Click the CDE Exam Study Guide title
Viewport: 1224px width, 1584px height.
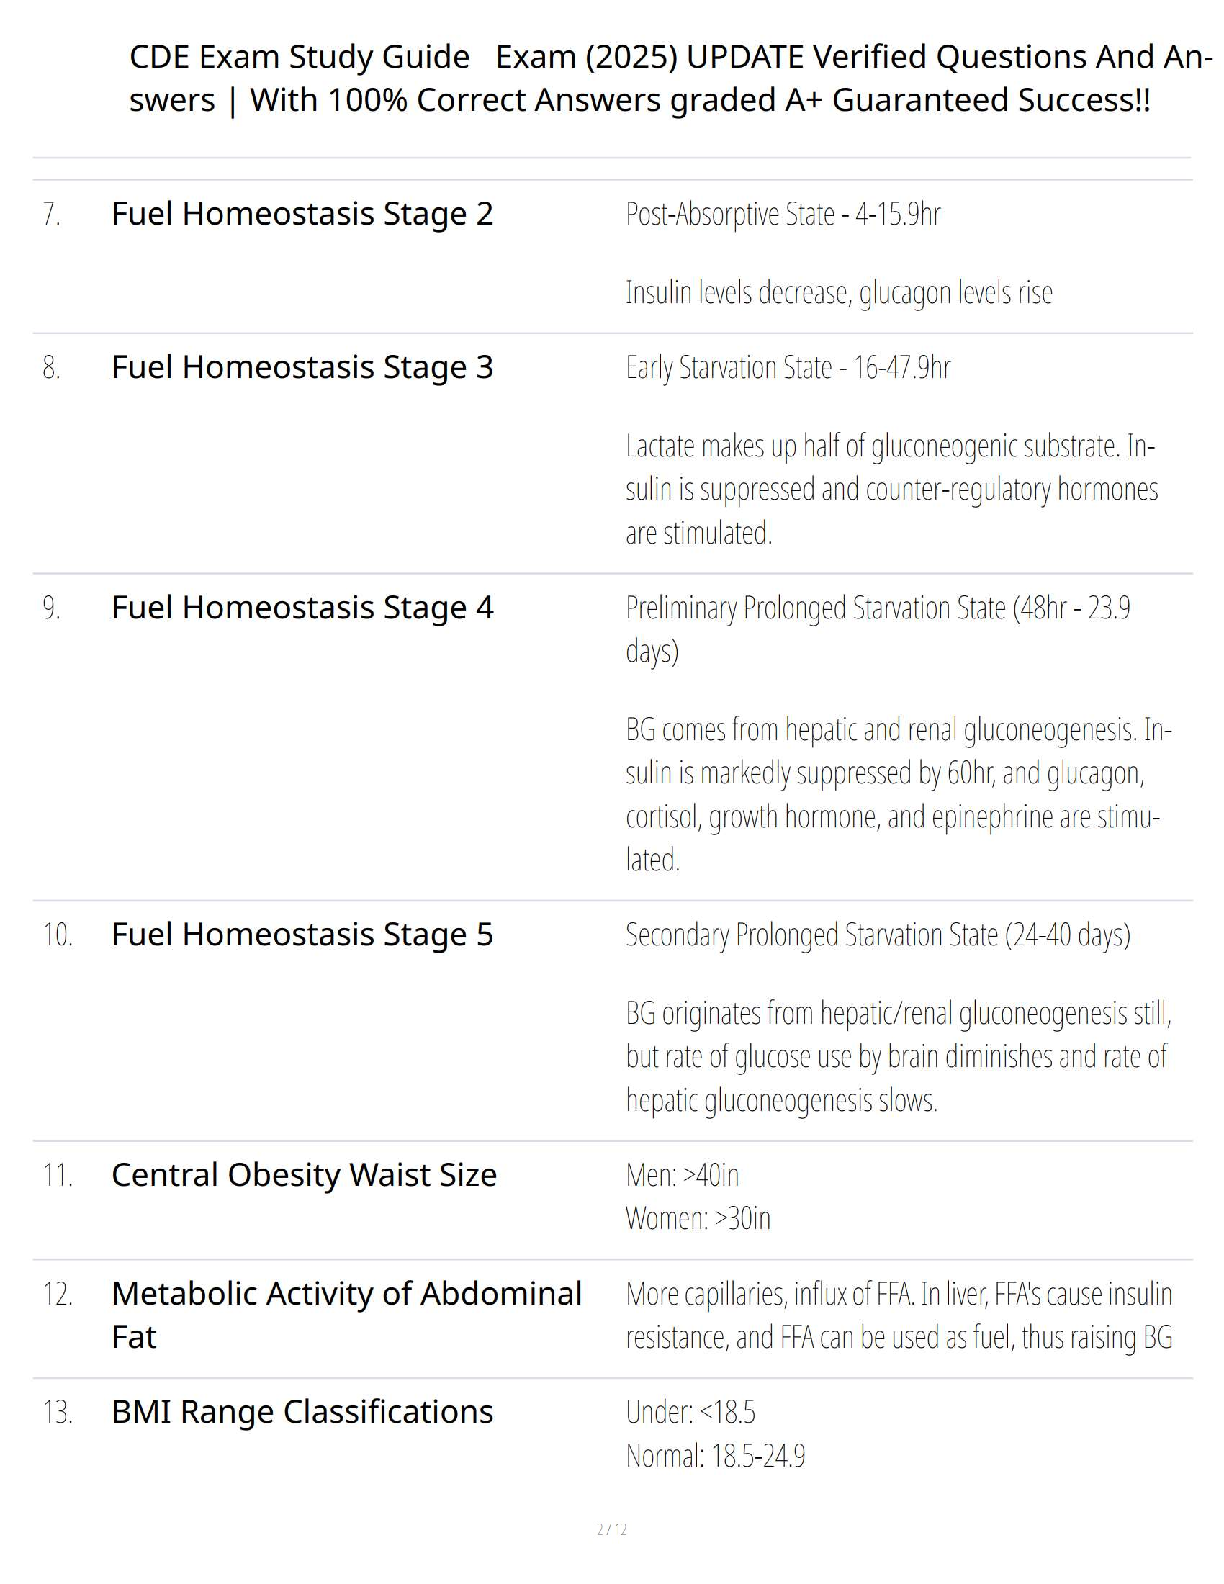coord(668,78)
